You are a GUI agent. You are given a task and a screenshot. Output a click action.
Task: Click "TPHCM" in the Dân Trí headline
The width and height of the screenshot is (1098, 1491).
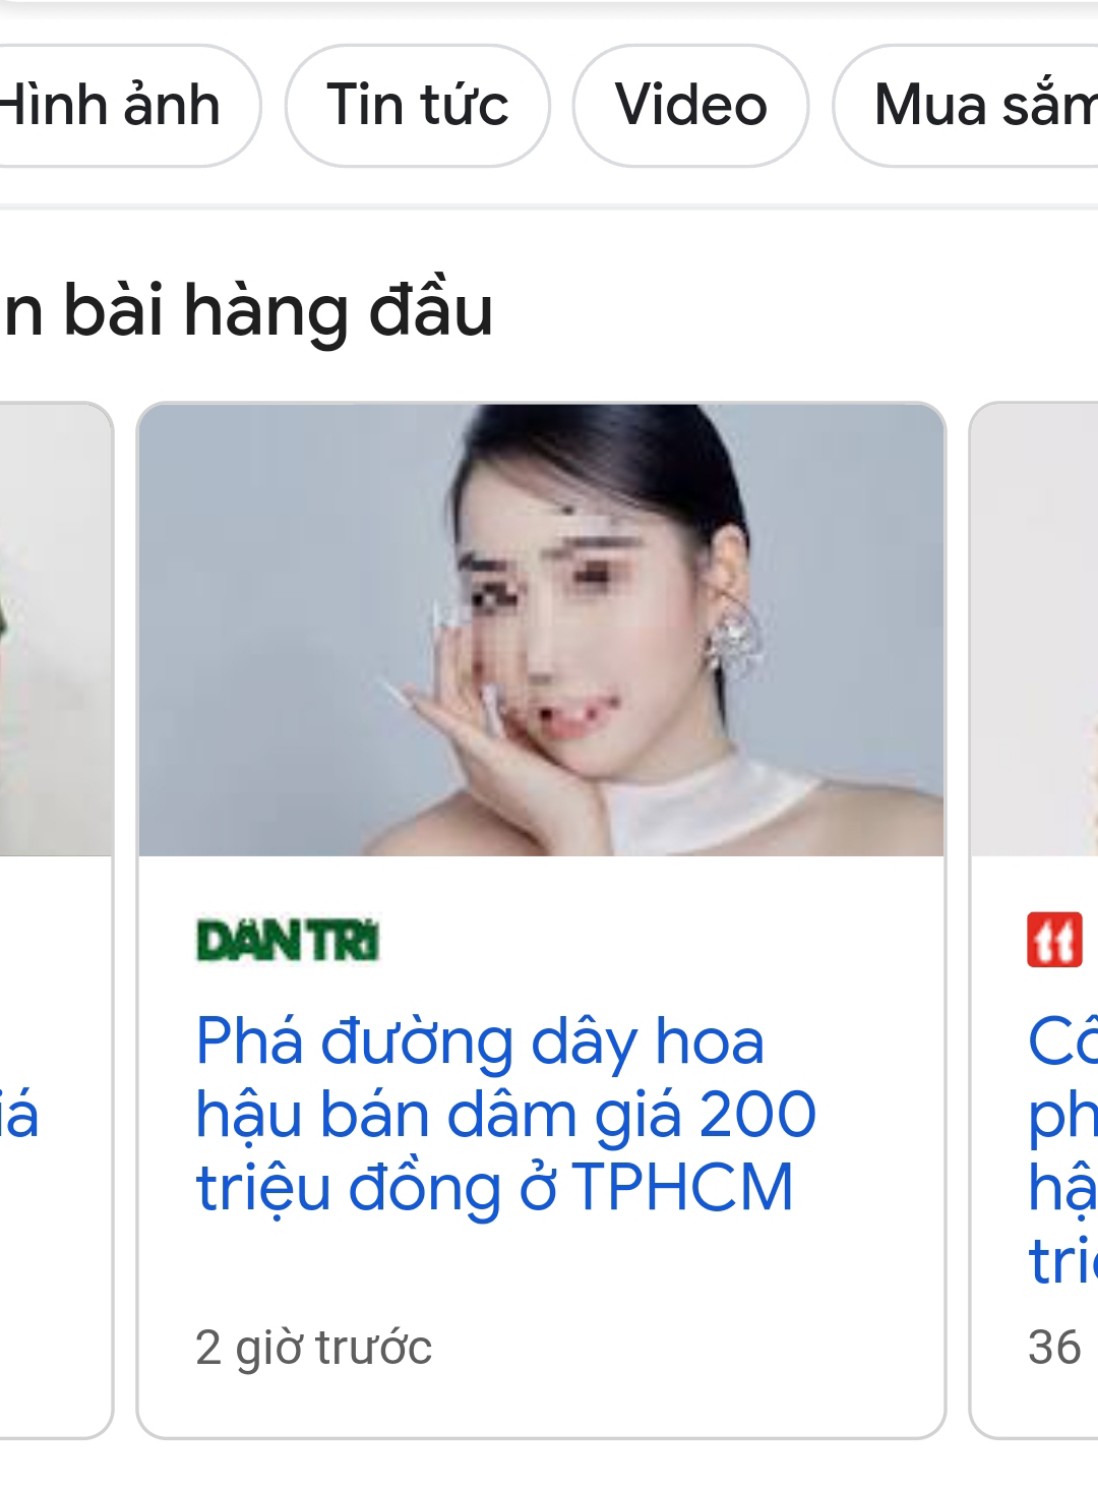[683, 1187]
